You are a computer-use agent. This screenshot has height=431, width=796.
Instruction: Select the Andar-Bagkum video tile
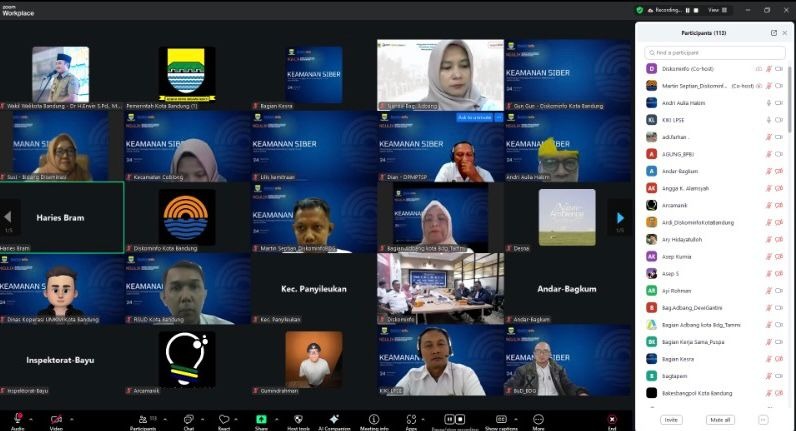pos(567,288)
